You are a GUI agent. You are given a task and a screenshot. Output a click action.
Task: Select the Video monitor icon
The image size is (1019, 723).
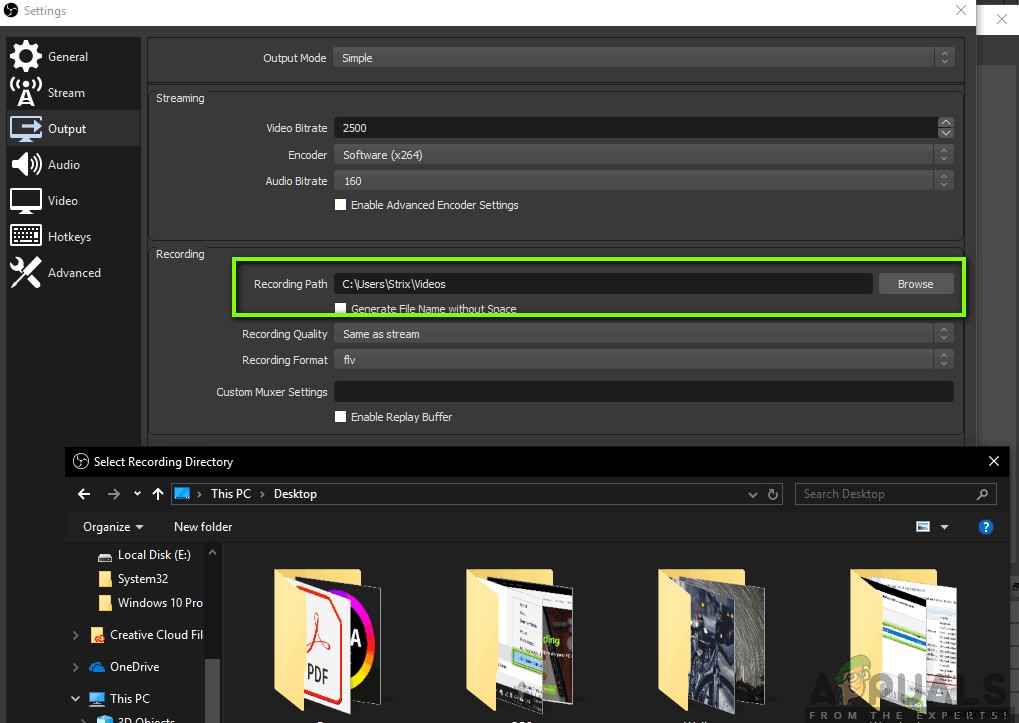(x=25, y=201)
